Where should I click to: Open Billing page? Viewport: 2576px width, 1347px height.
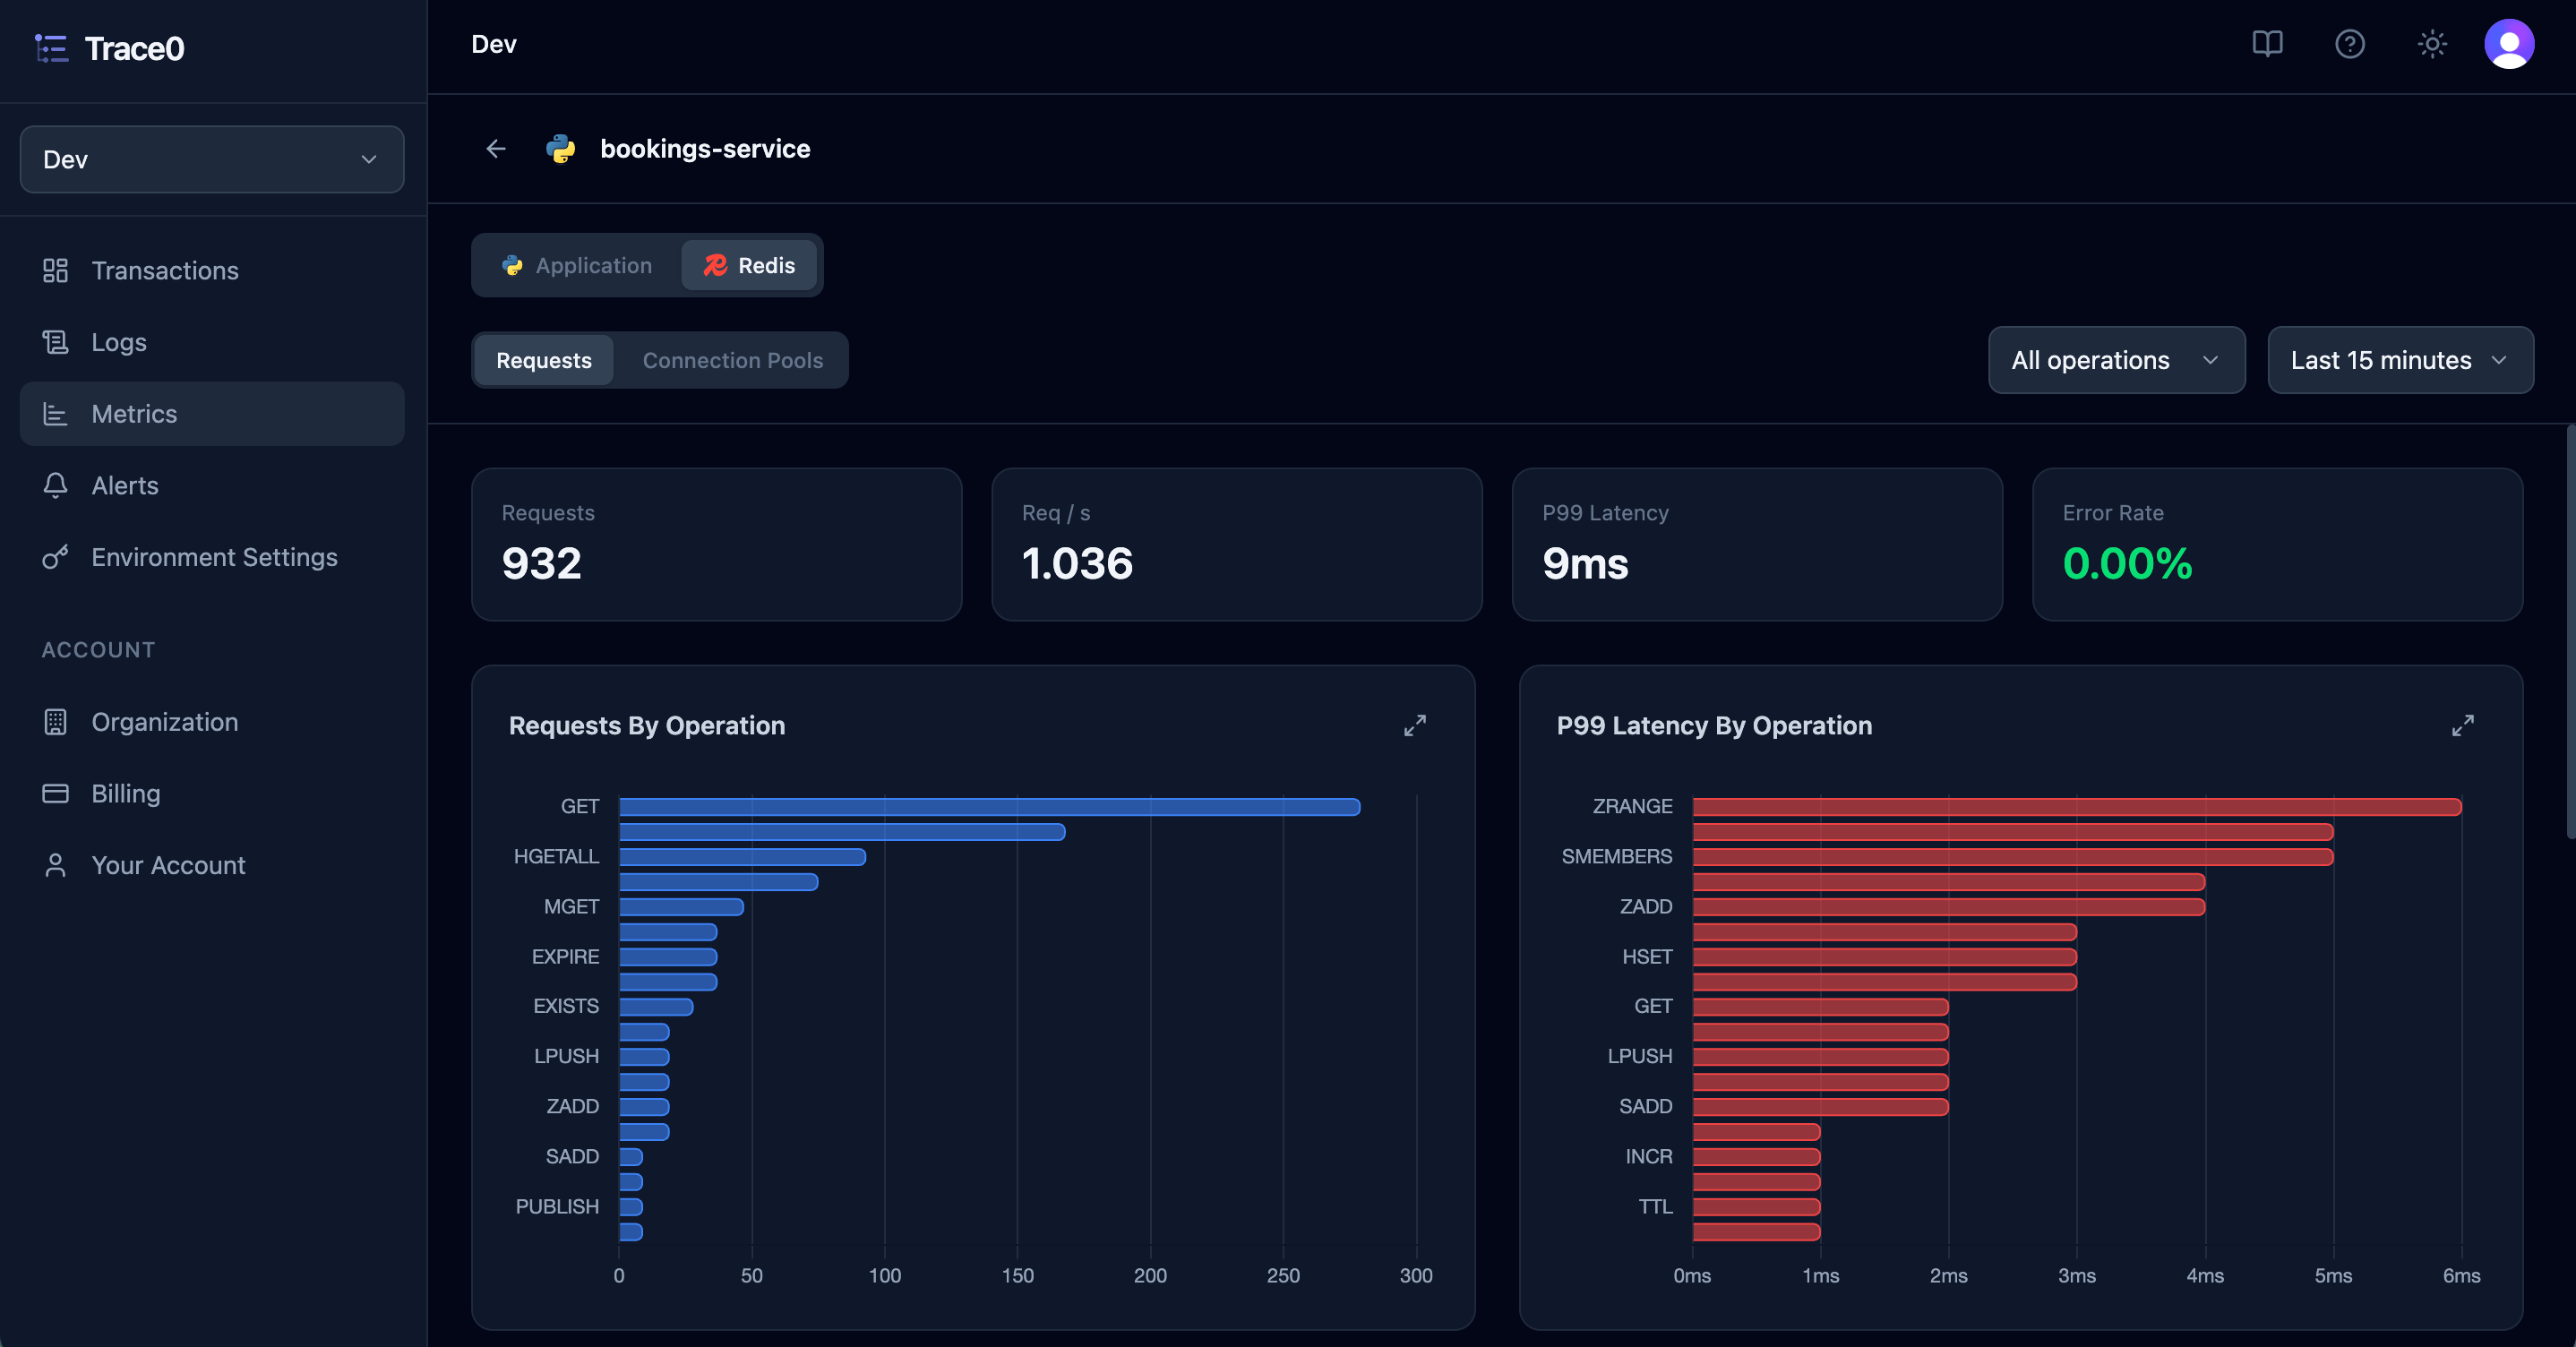coord(212,793)
